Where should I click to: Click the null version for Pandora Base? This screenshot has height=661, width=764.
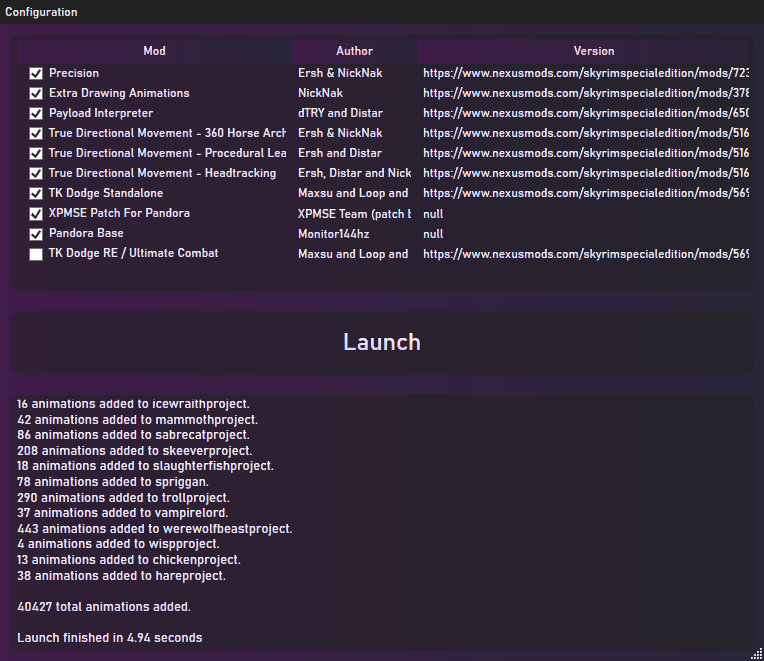pos(433,234)
